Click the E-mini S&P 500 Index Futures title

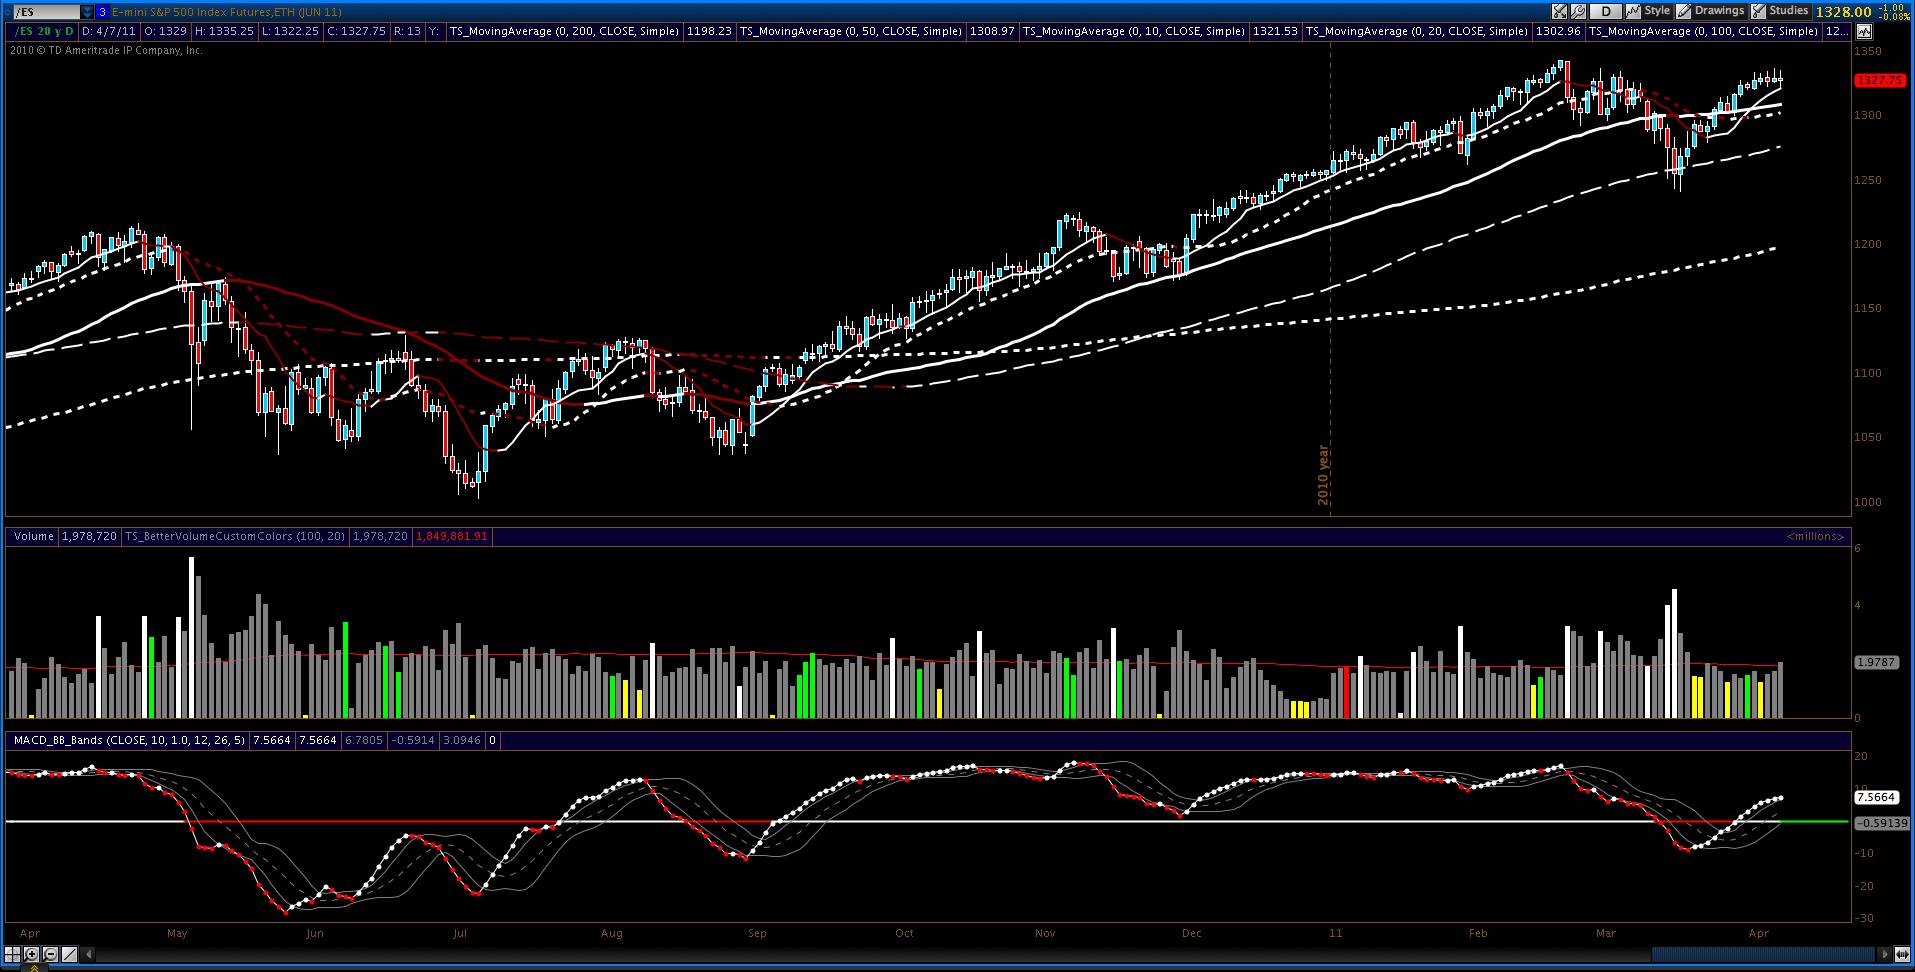227,12
